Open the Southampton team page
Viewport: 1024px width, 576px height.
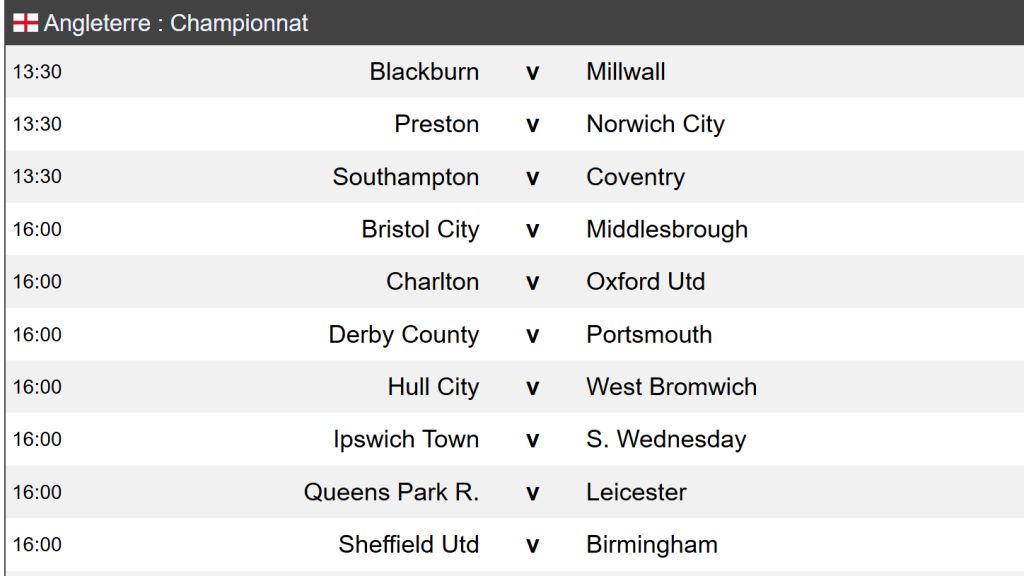pyautogui.click(x=406, y=177)
